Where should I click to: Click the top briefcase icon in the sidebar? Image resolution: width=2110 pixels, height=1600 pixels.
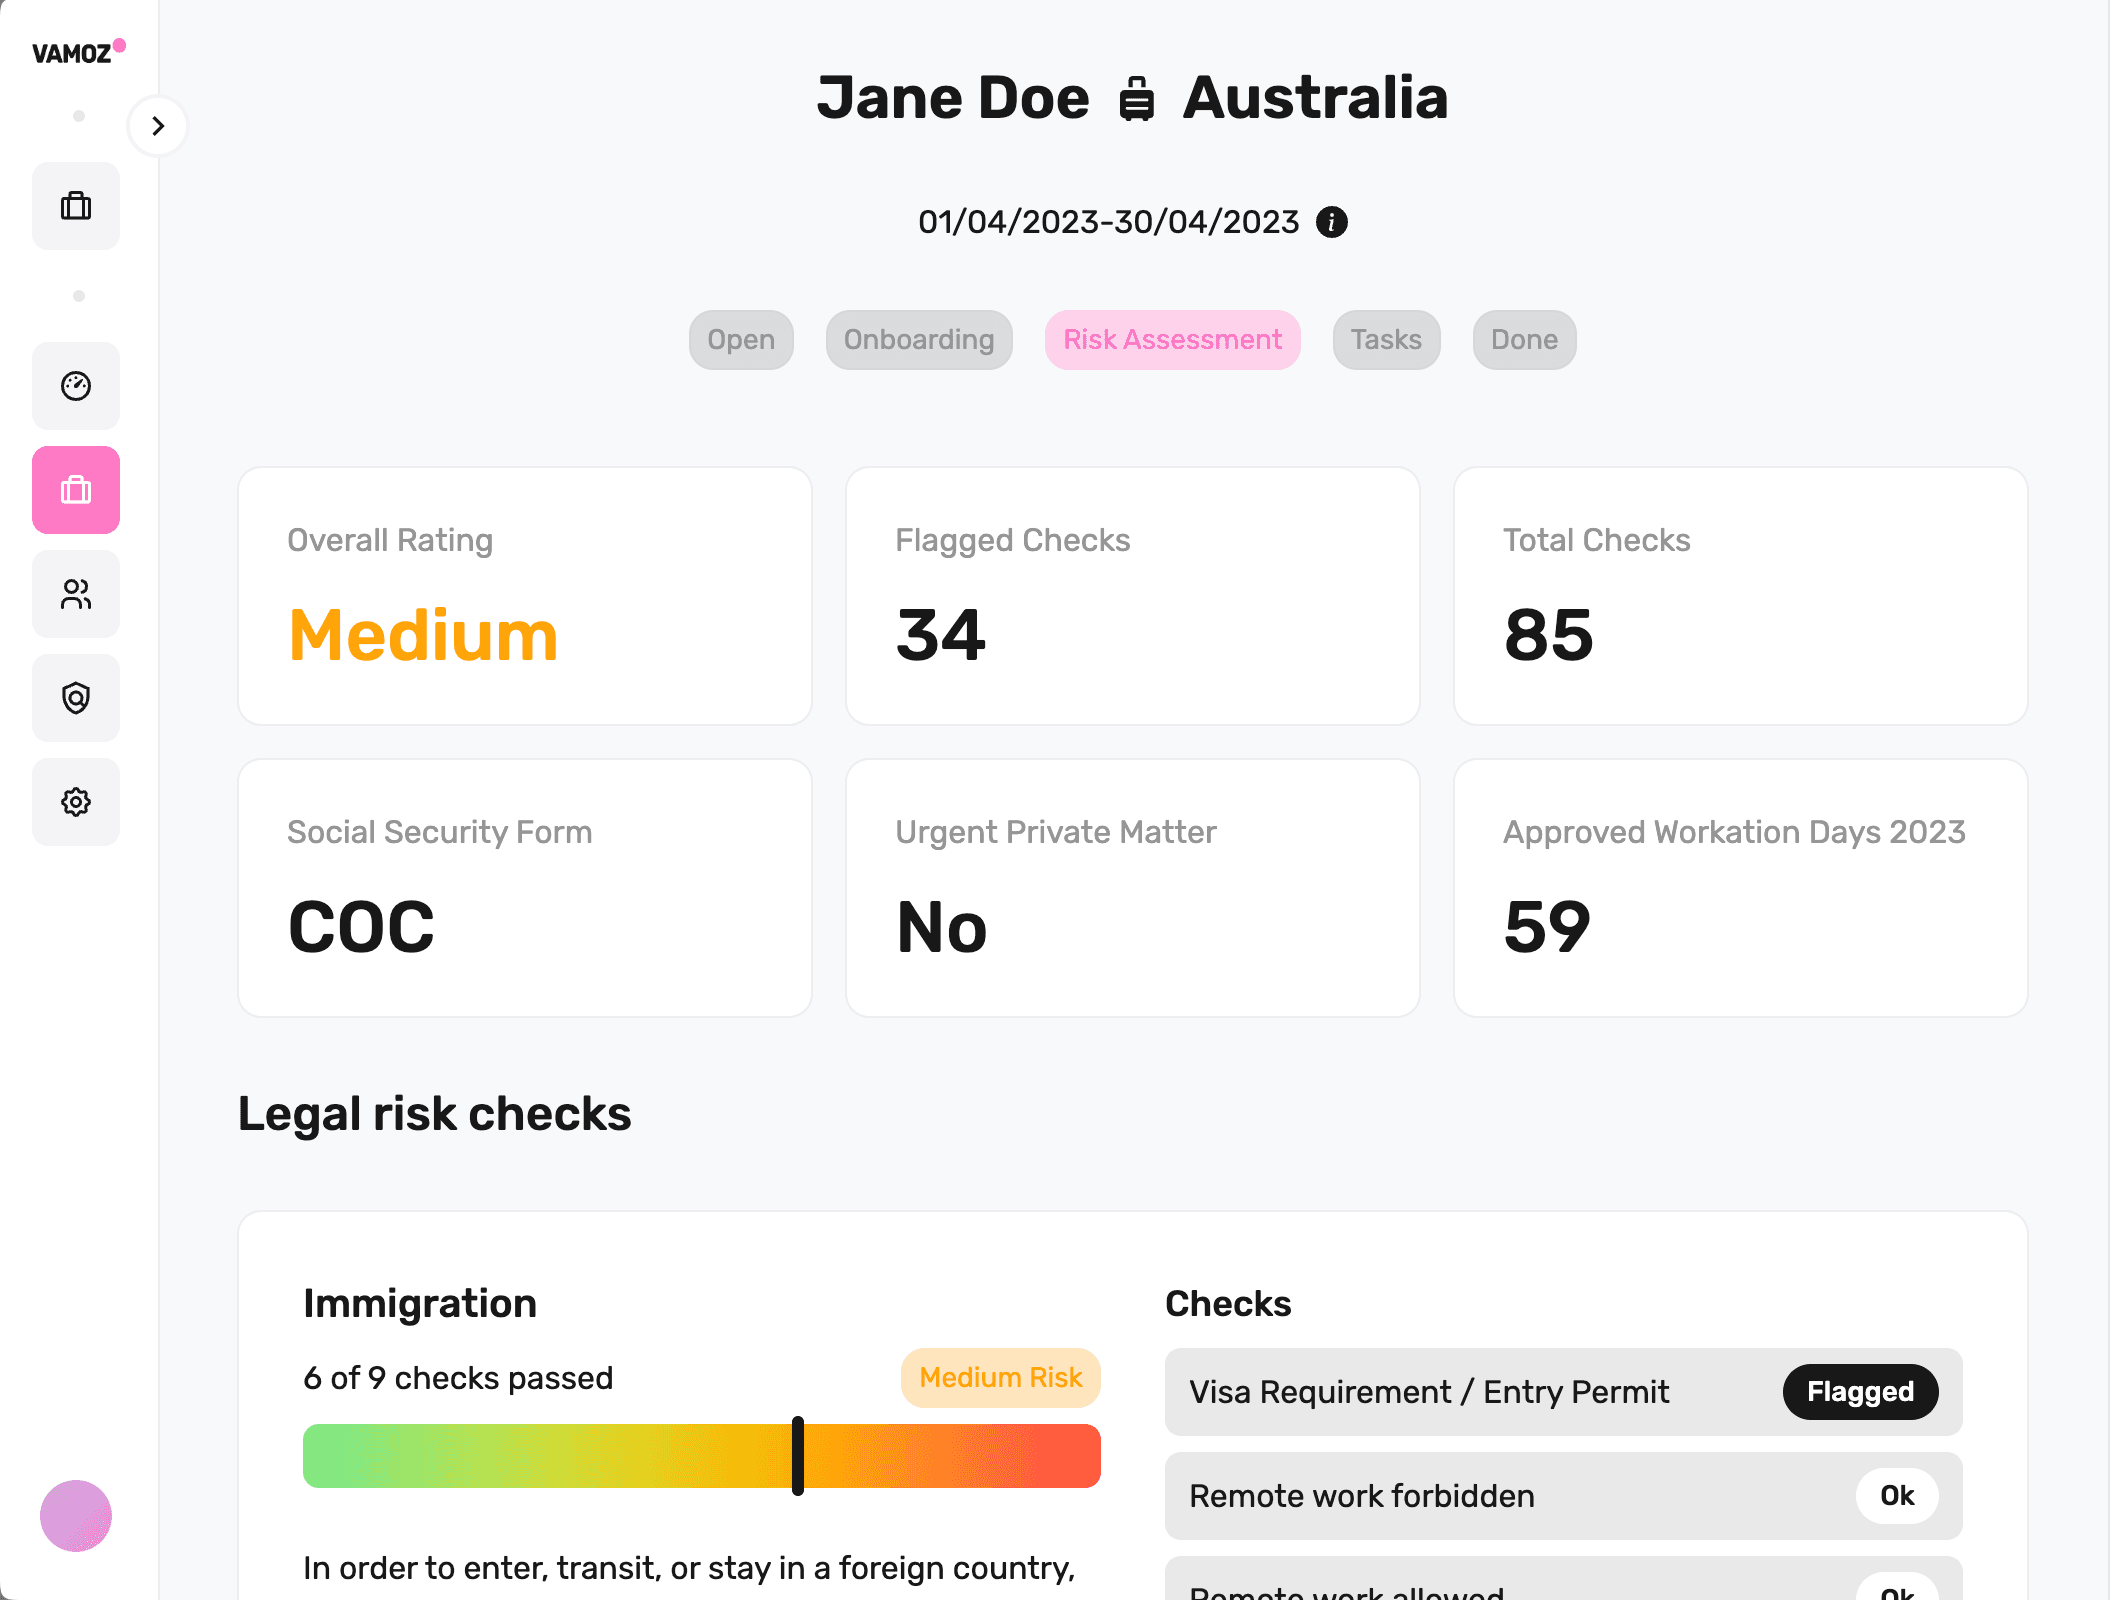click(x=76, y=206)
